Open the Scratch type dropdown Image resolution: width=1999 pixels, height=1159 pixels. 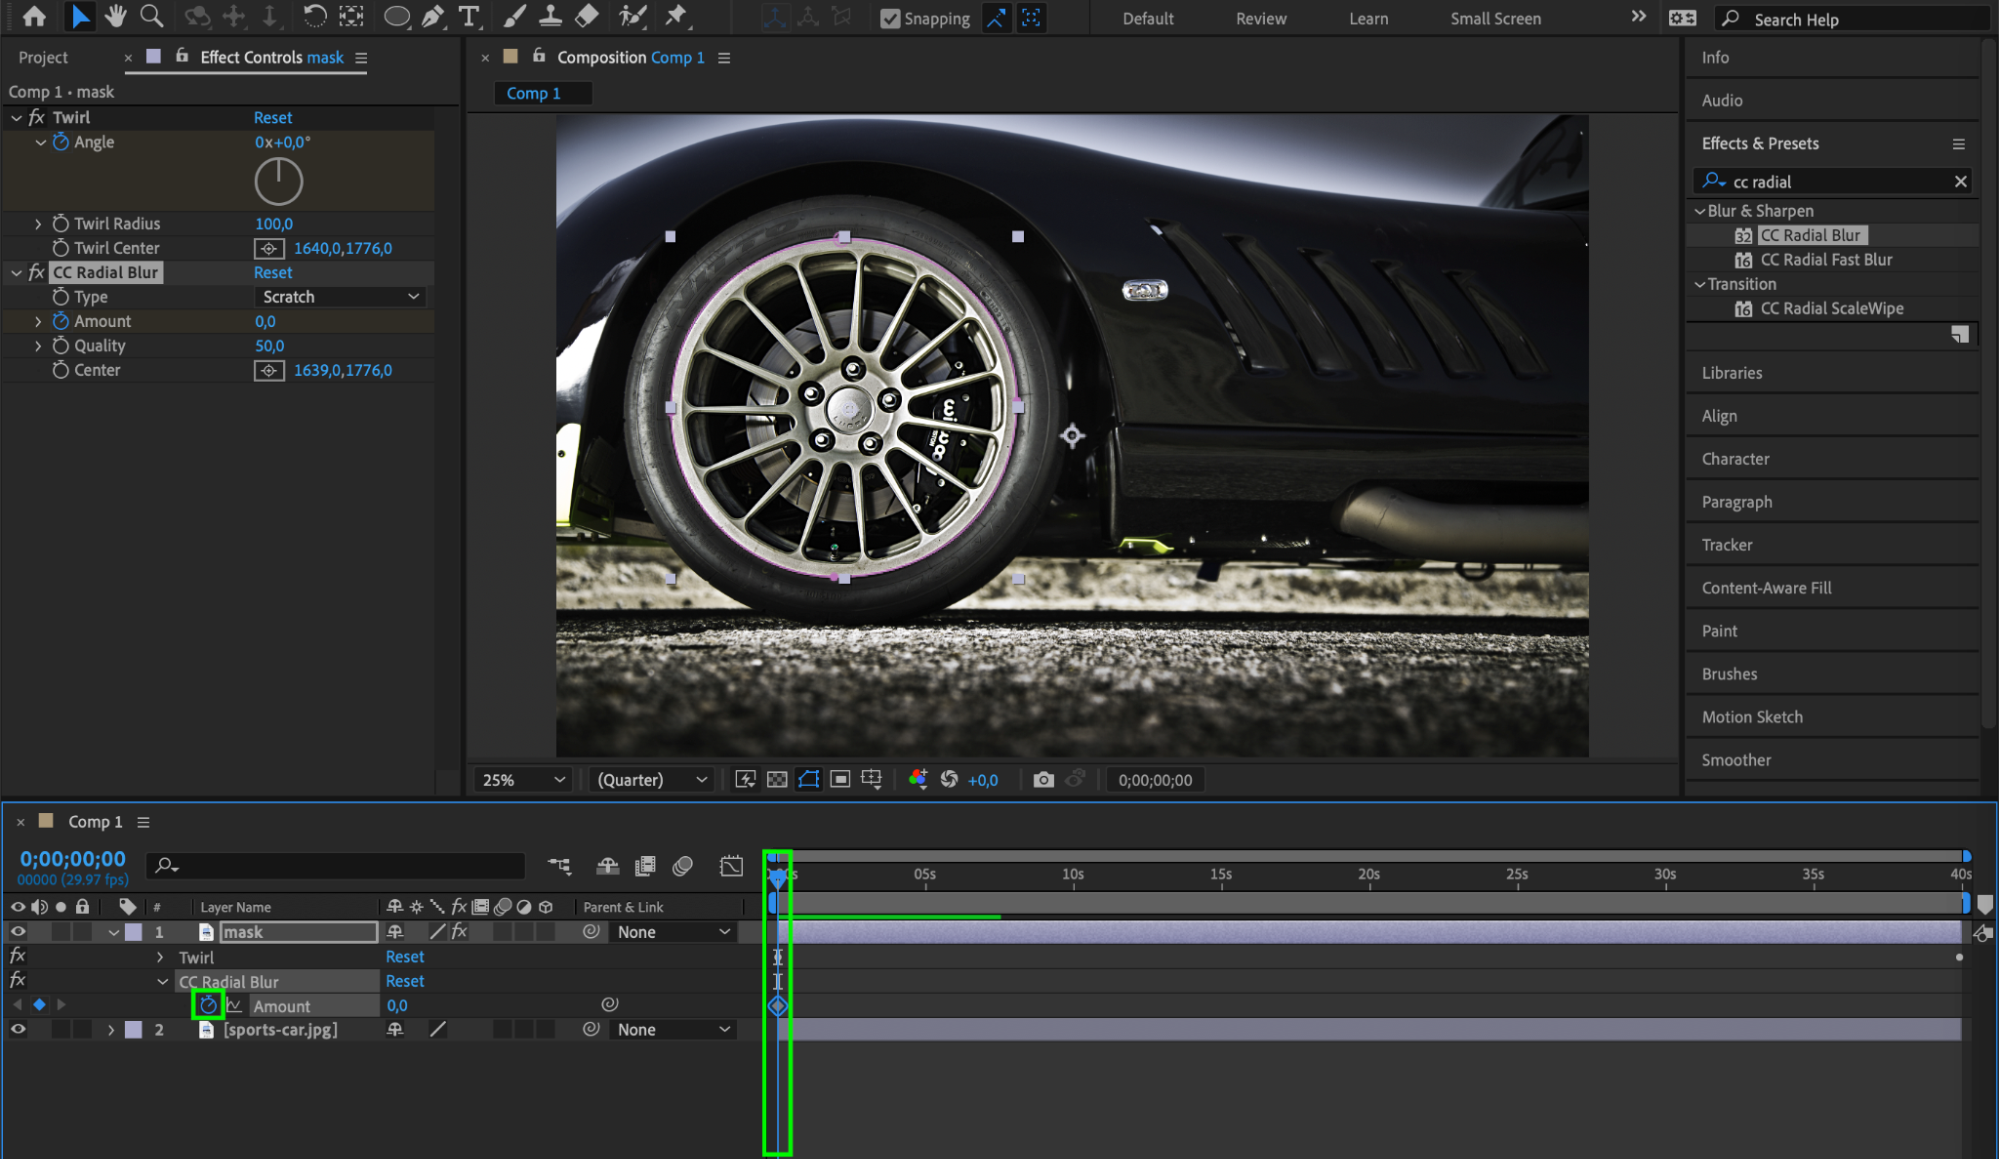(340, 297)
